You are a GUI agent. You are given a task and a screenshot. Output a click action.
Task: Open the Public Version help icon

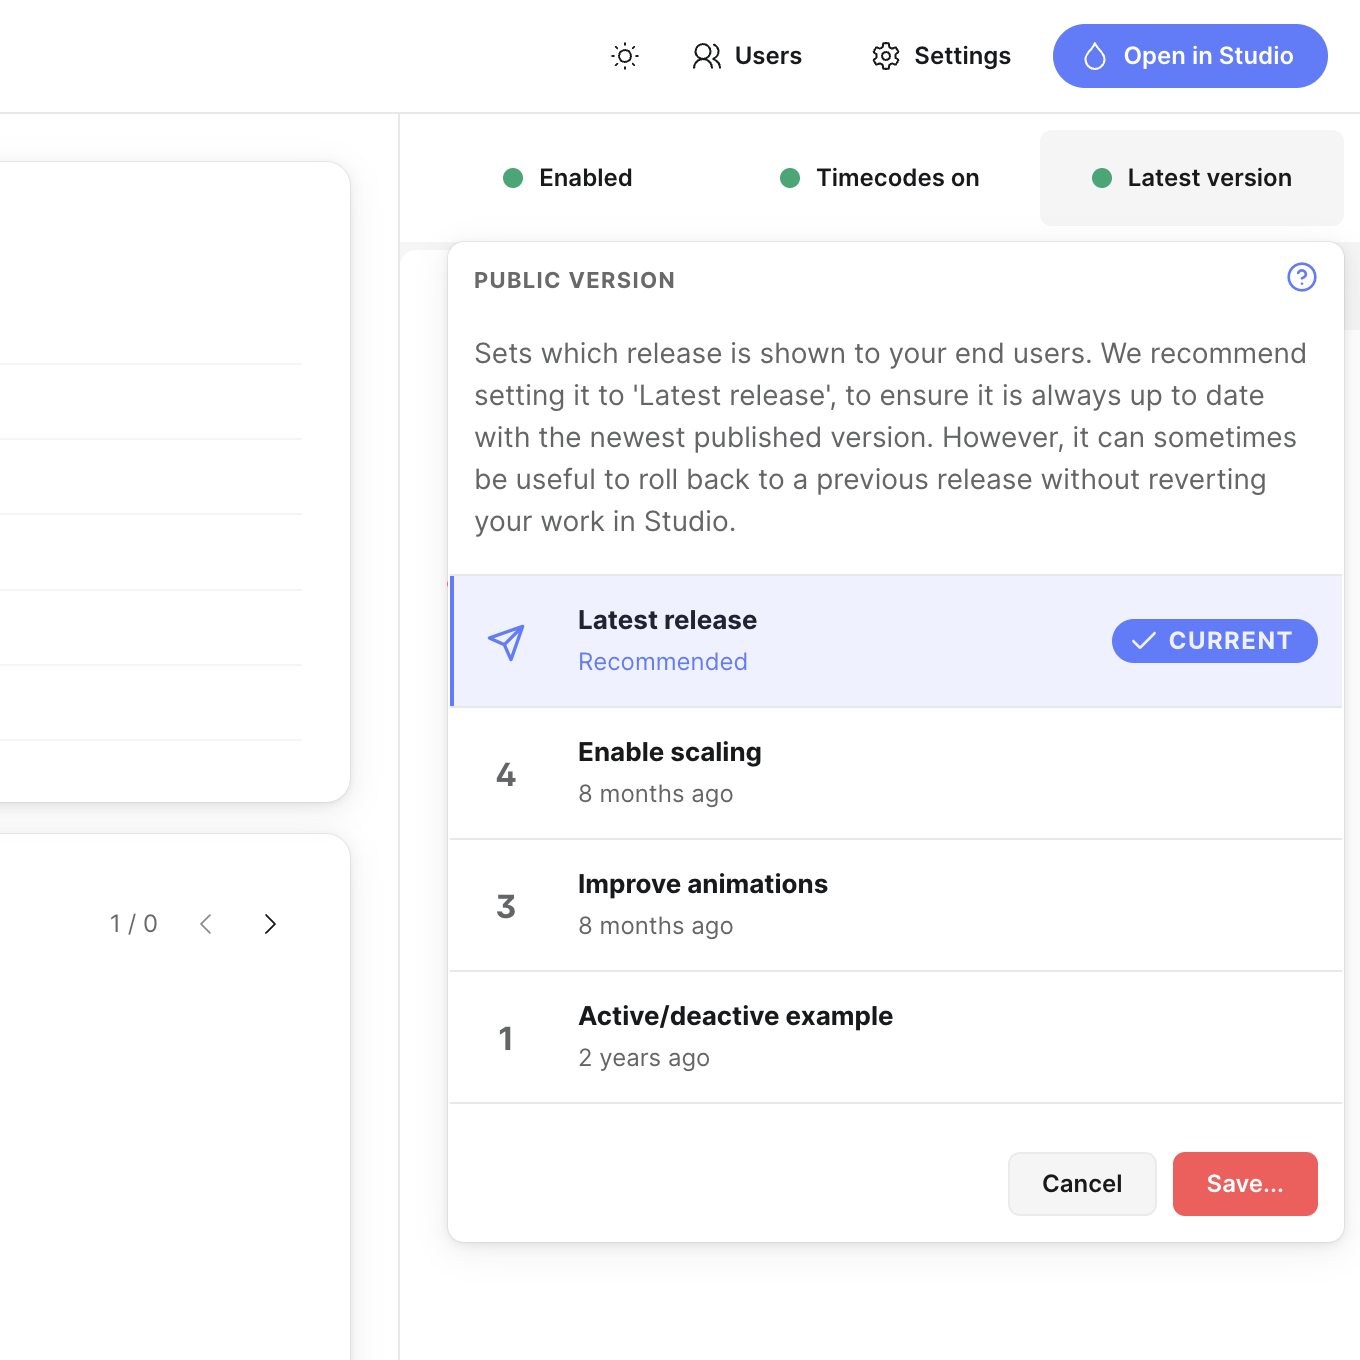coord(1301,277)
